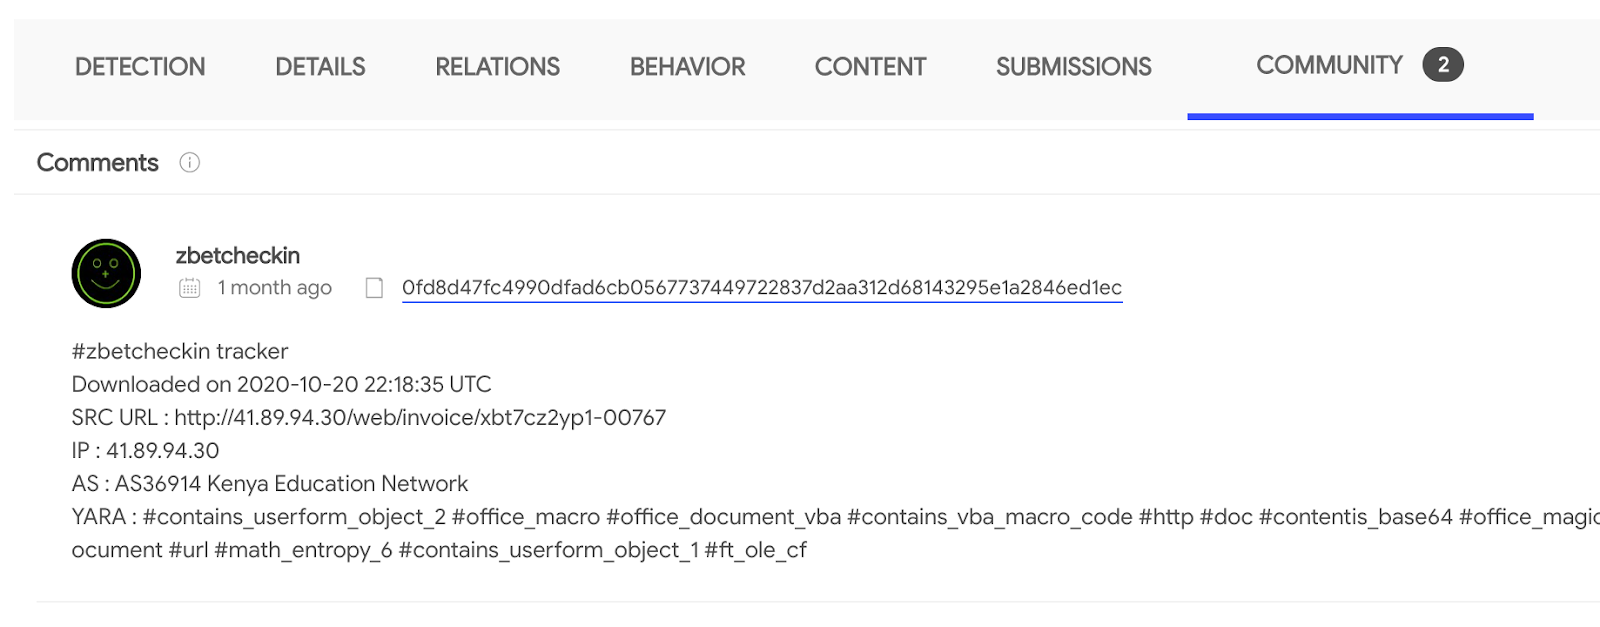Screen dimensions: 1600x627
Task: Click the calendar icon beside 1 month ago
Action: [189, 288]
